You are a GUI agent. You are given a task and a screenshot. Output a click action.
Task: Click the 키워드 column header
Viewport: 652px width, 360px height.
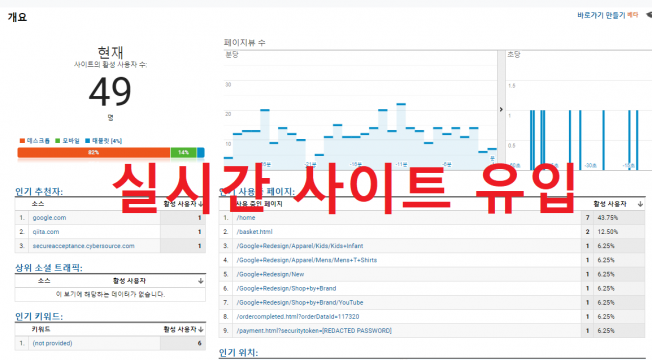(x=41, y=329)
